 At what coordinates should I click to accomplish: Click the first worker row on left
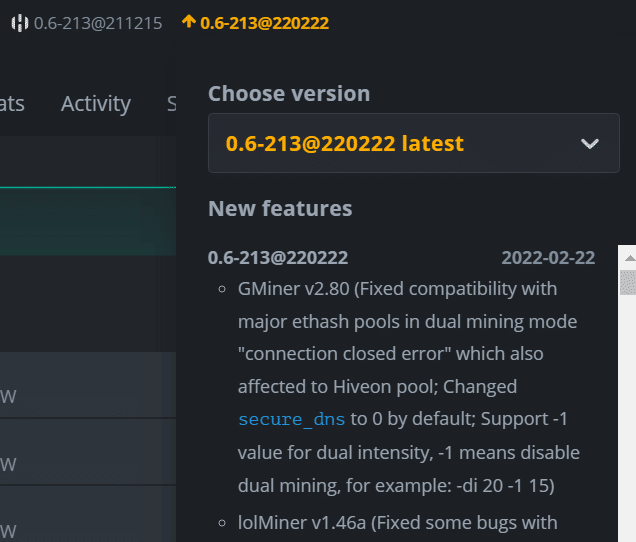click(88, 385)
